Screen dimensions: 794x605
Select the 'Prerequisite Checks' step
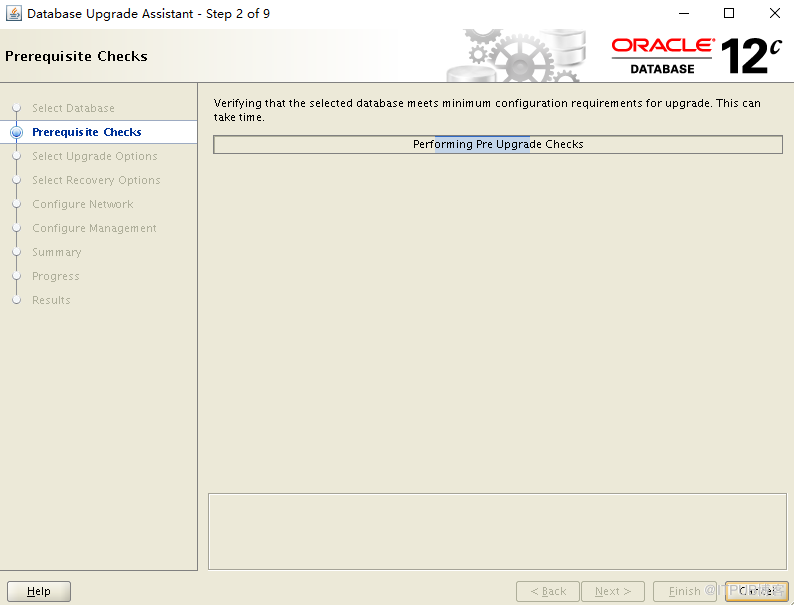coord(87,132)
